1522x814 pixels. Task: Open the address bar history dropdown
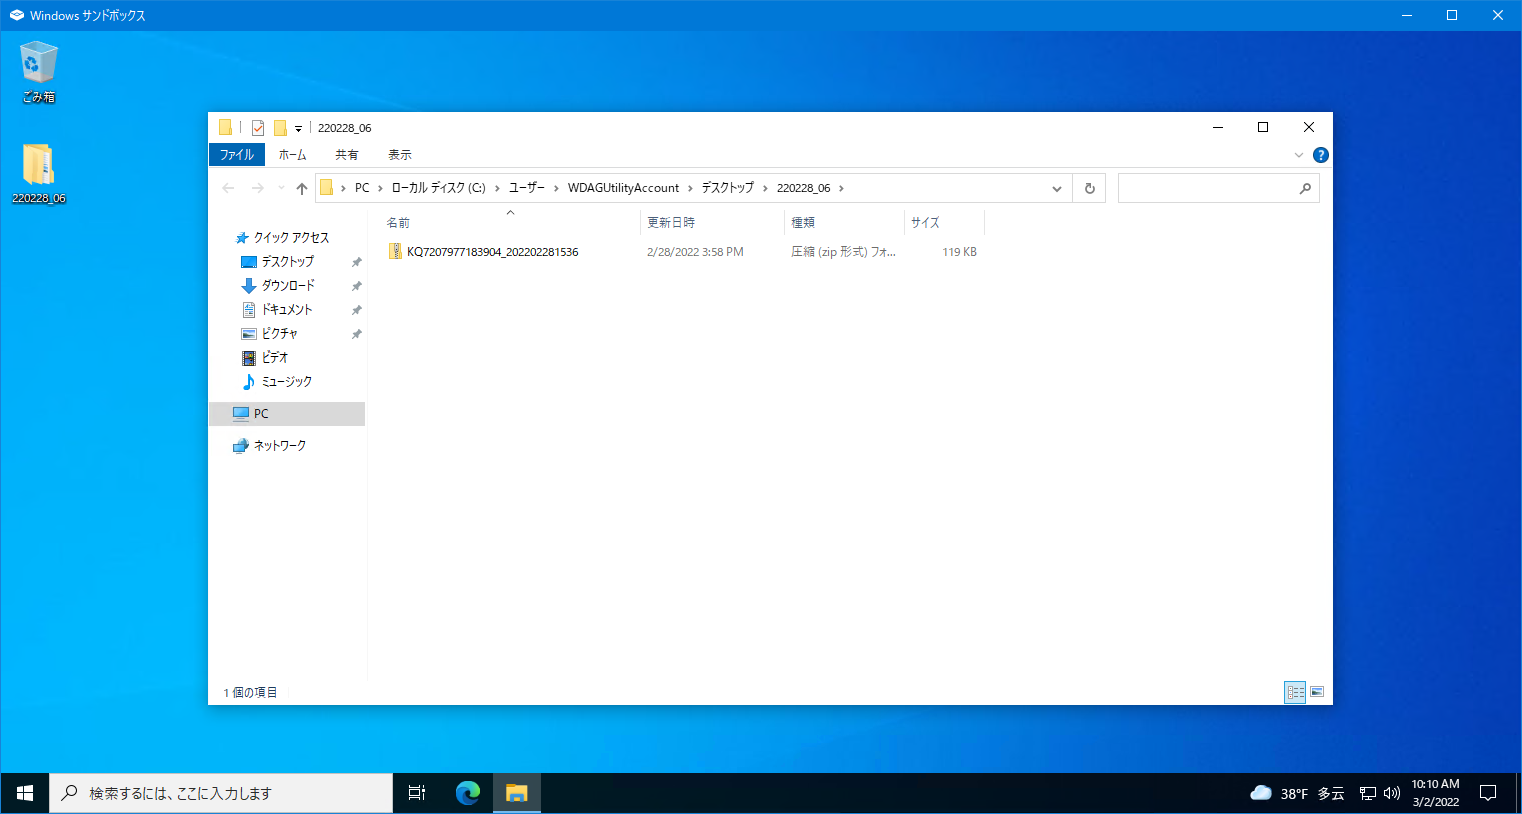1056,188
